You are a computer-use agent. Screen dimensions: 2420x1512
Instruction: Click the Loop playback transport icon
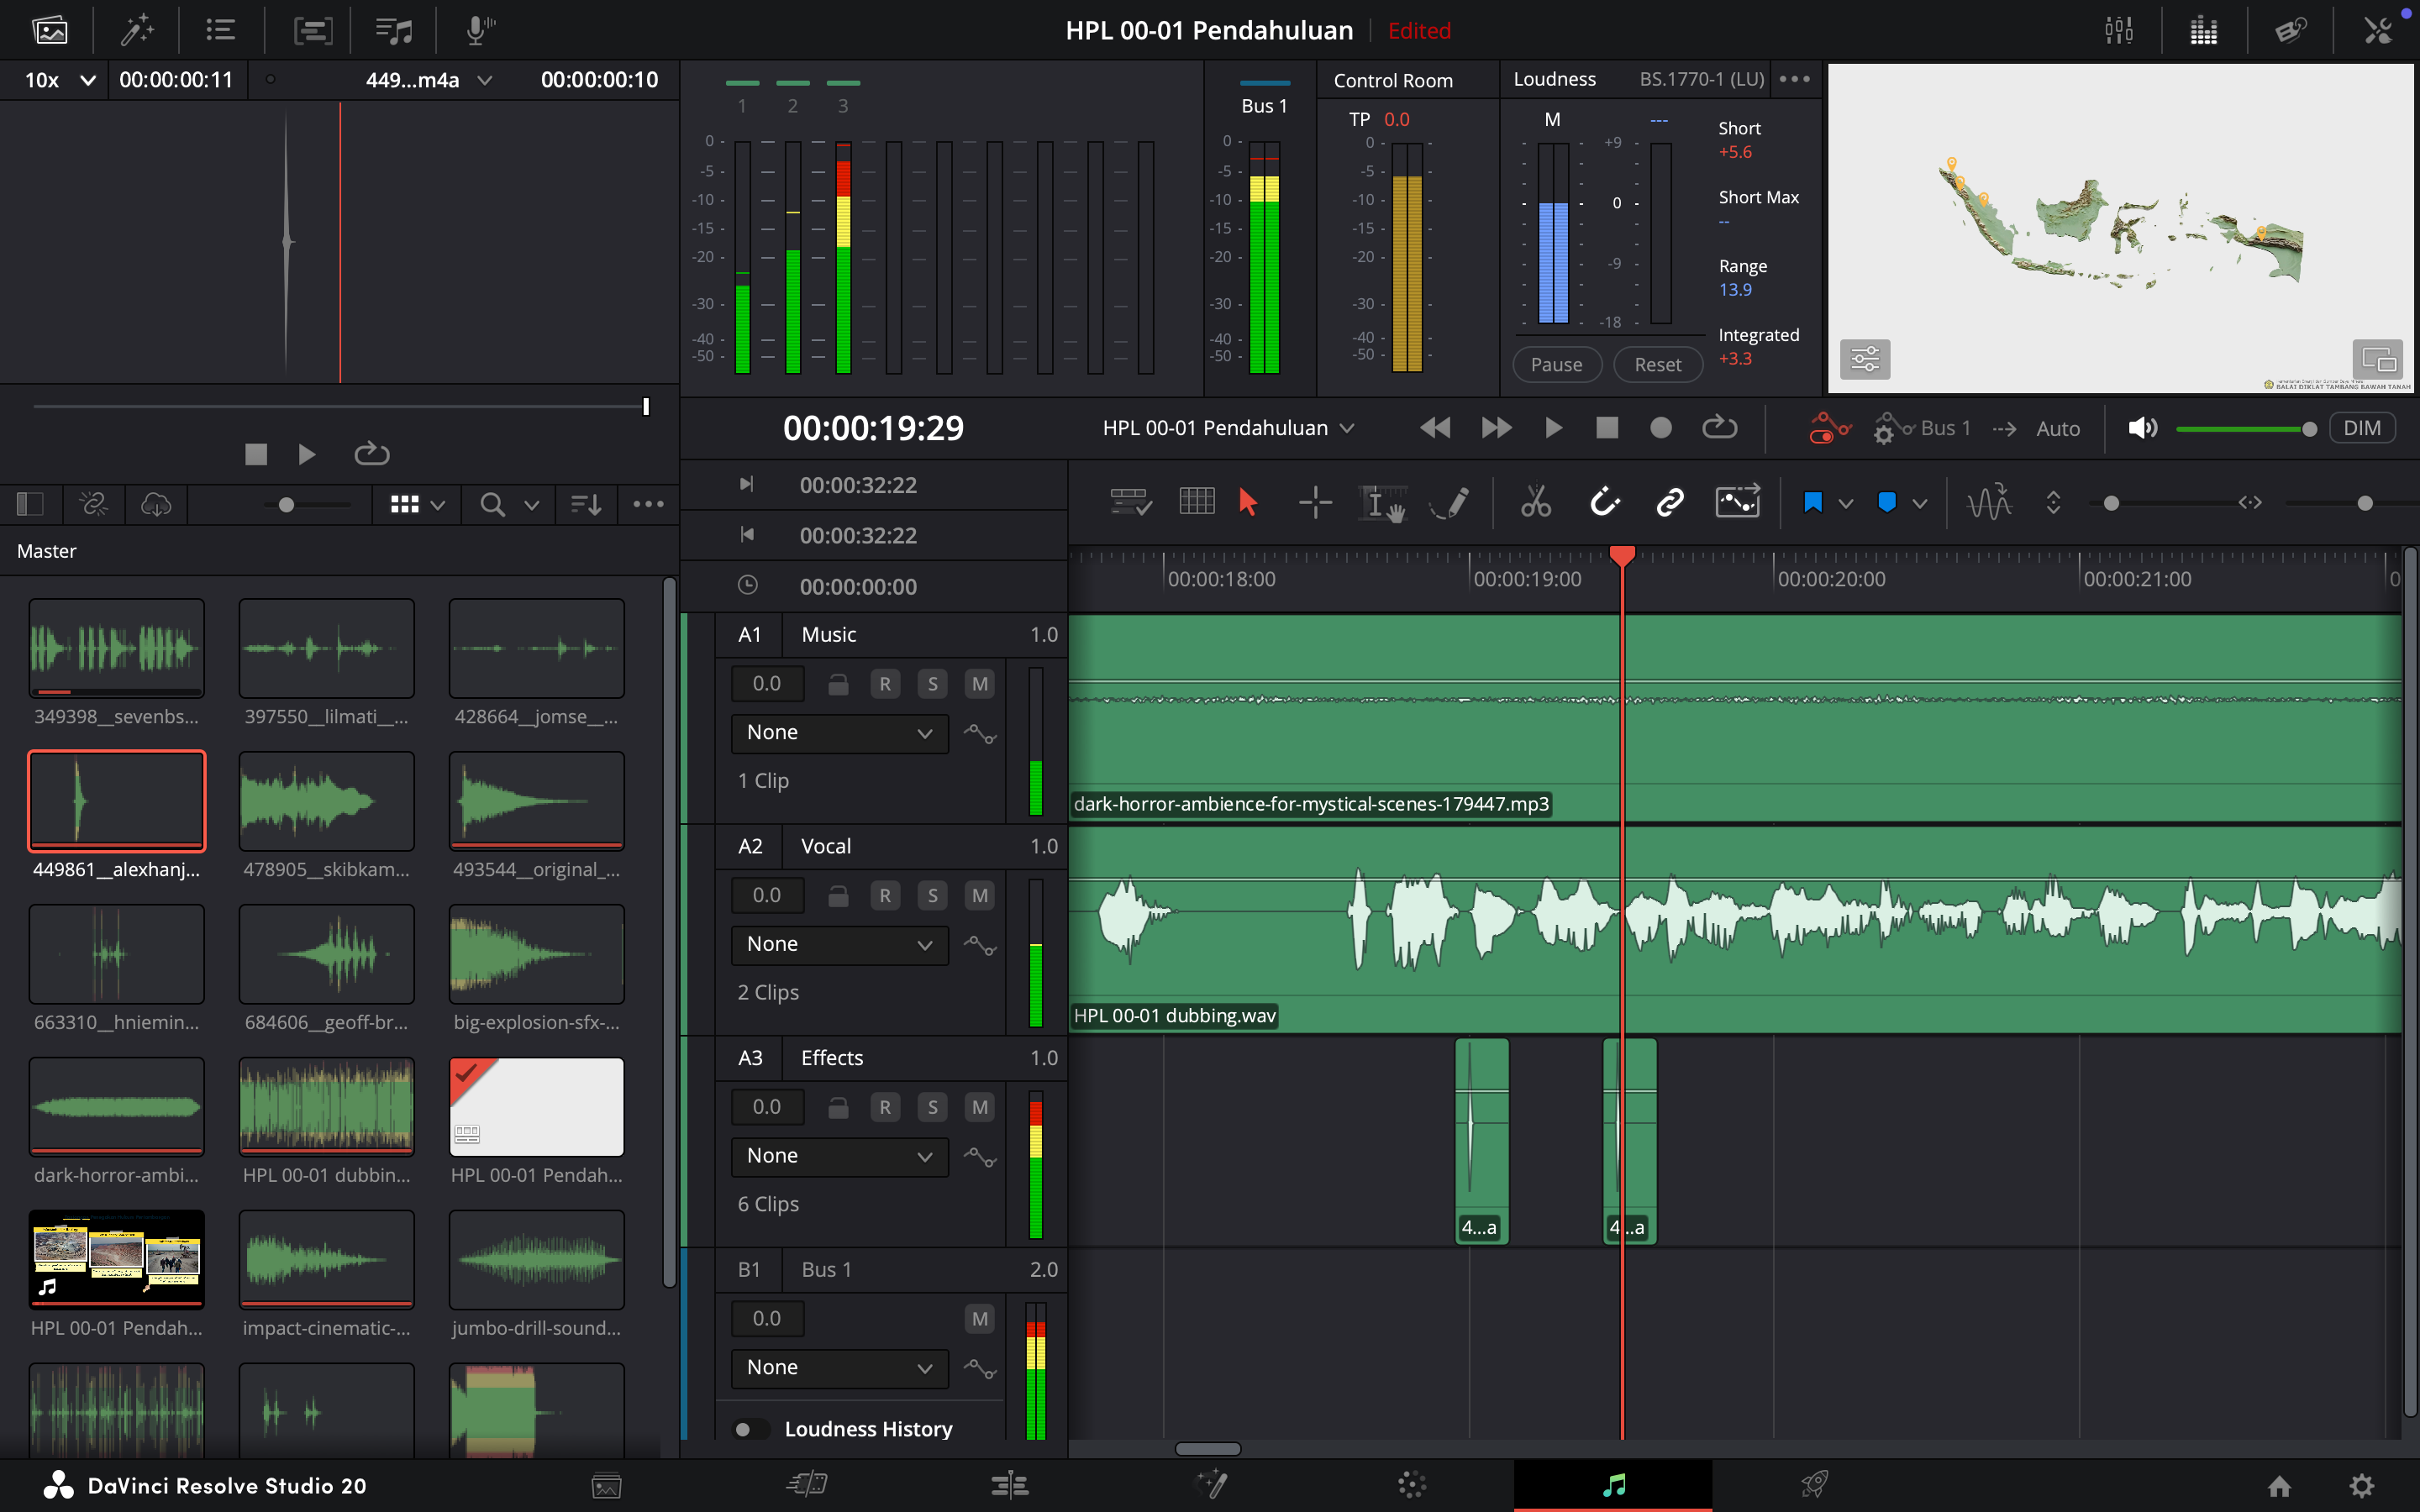pyautogui.click(x=1719, y=428)
